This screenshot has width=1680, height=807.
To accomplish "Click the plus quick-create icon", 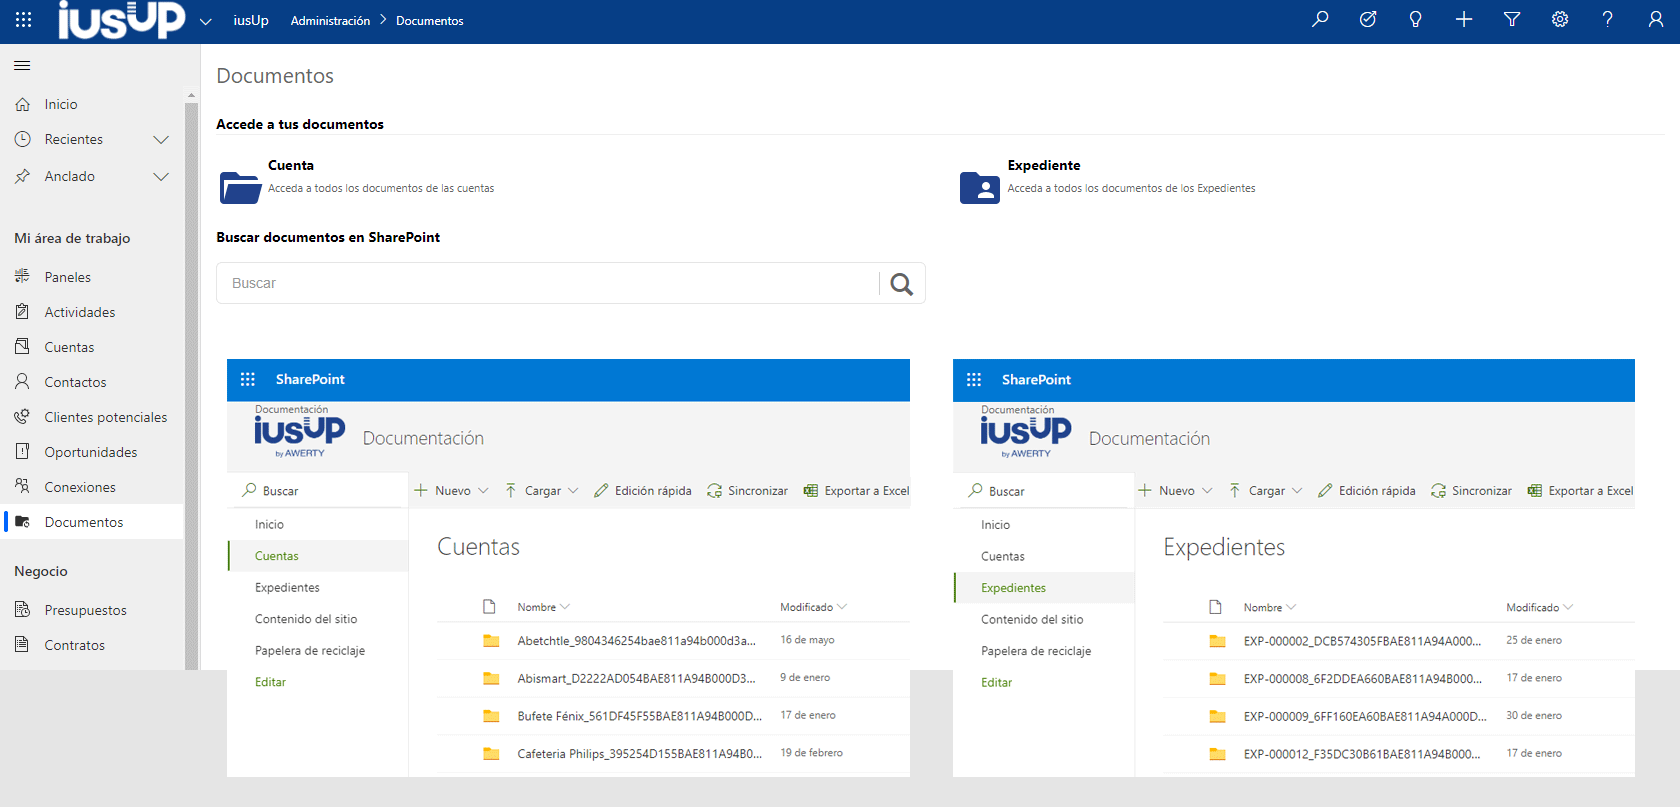I will [x=1464, y=19].
